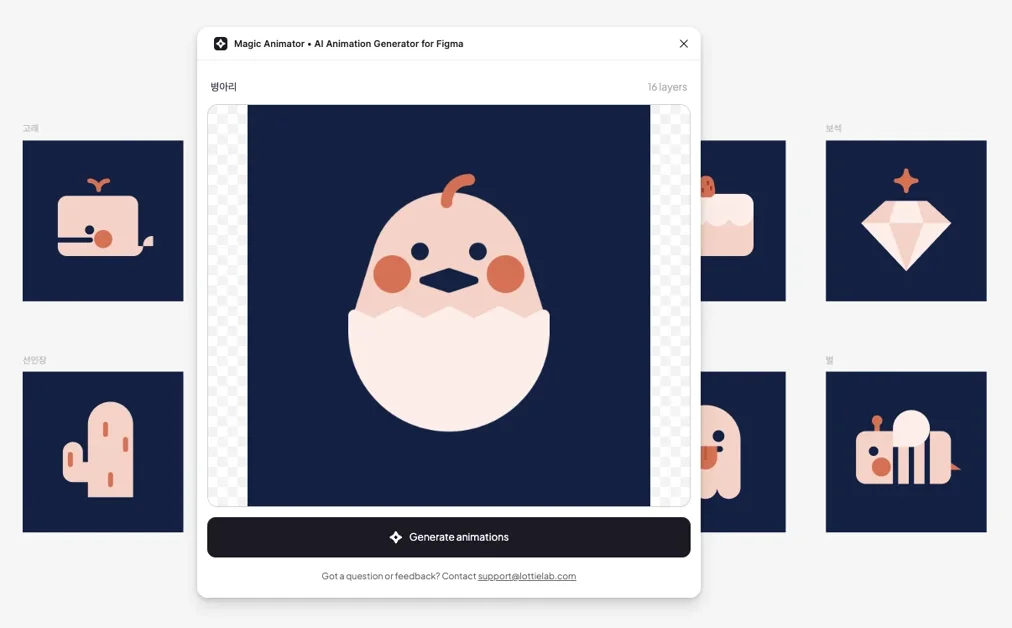
Task: Click the Magic Animator plugin logo icon
Action: [221, 44]
